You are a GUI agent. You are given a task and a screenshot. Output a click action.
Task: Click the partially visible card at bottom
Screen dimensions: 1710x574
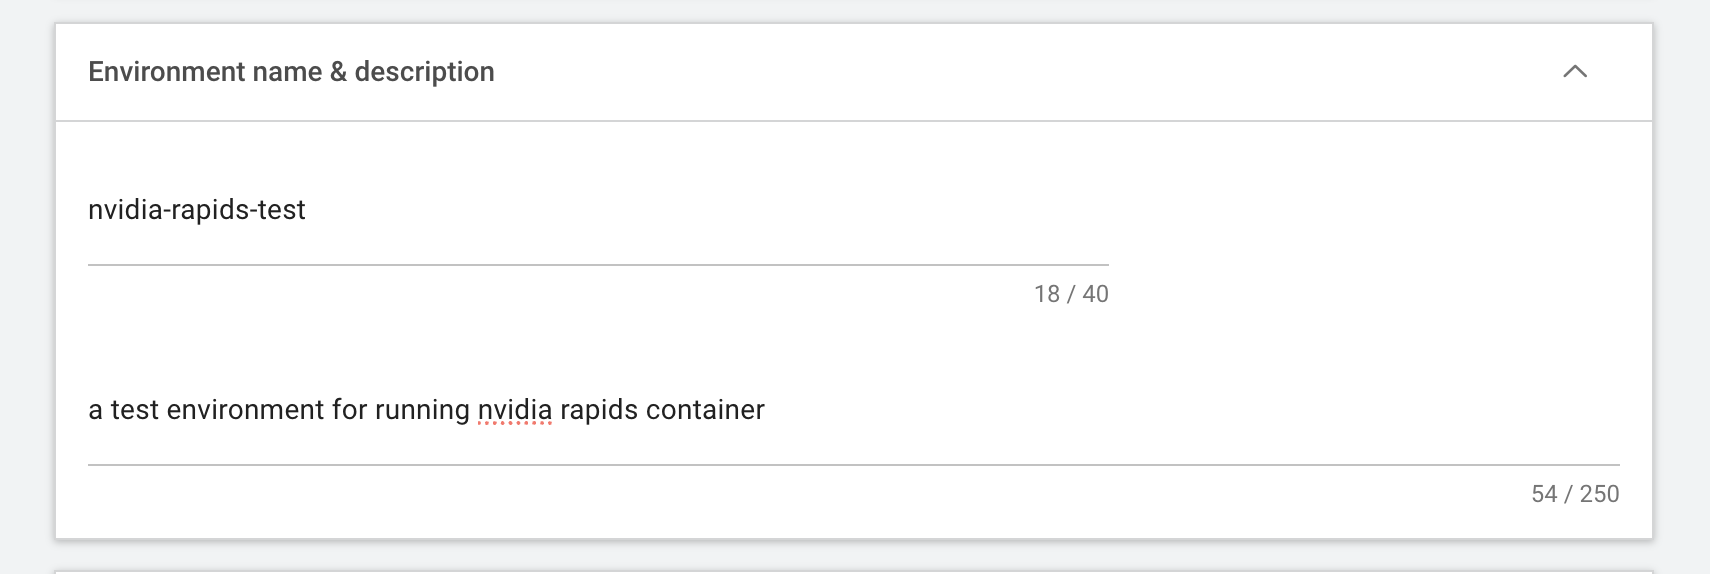pyautogui.click(x=853, y=571)
